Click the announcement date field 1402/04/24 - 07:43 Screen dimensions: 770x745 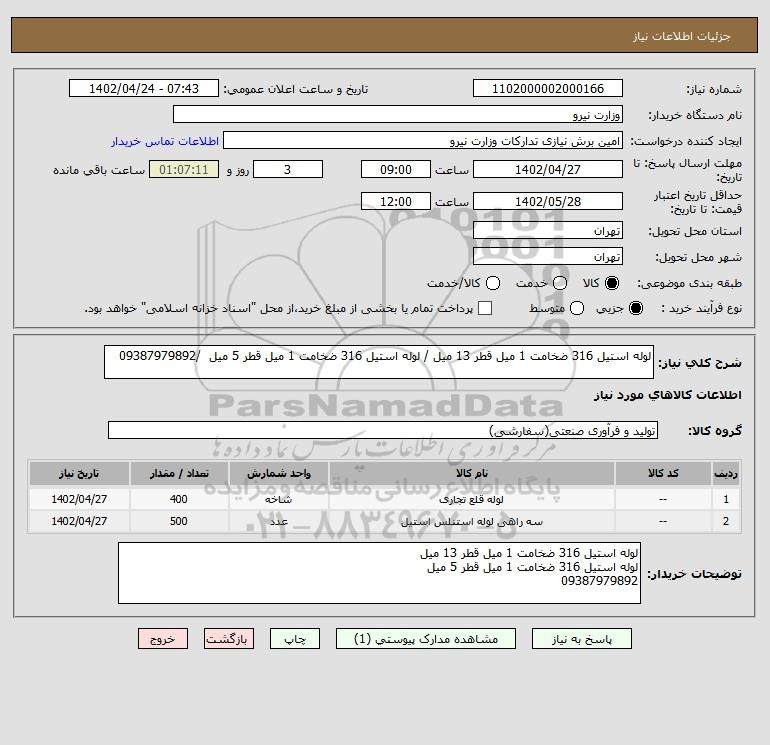click(x=144, y=88)
